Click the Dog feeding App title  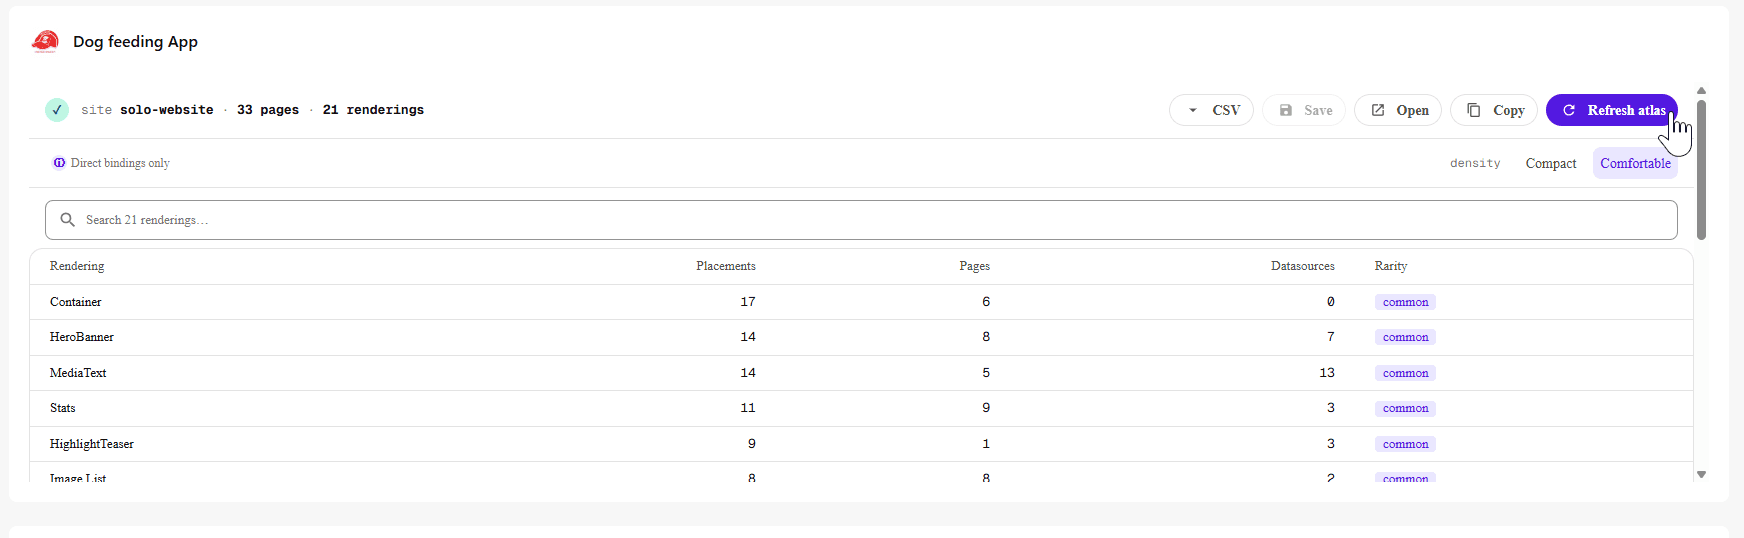(135, 42)
